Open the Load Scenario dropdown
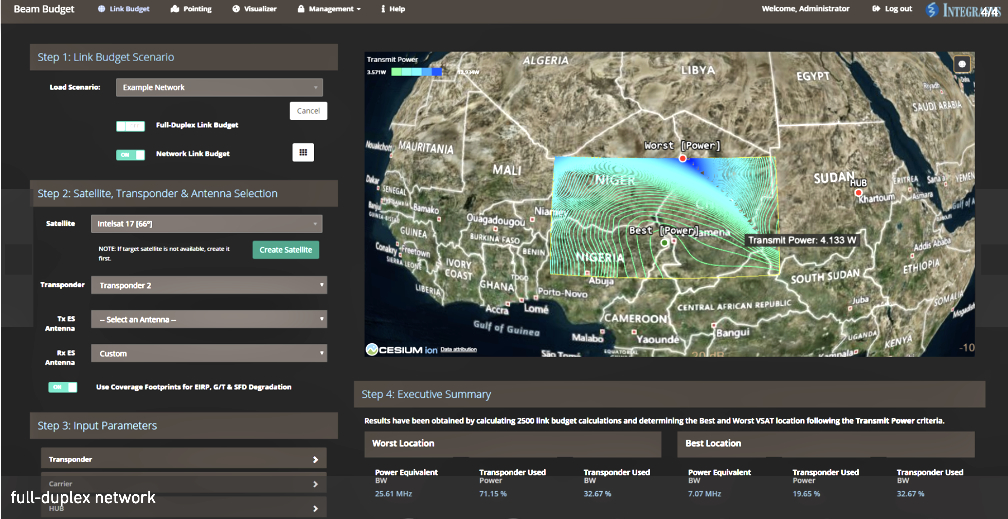 click(x=219, y=88)
